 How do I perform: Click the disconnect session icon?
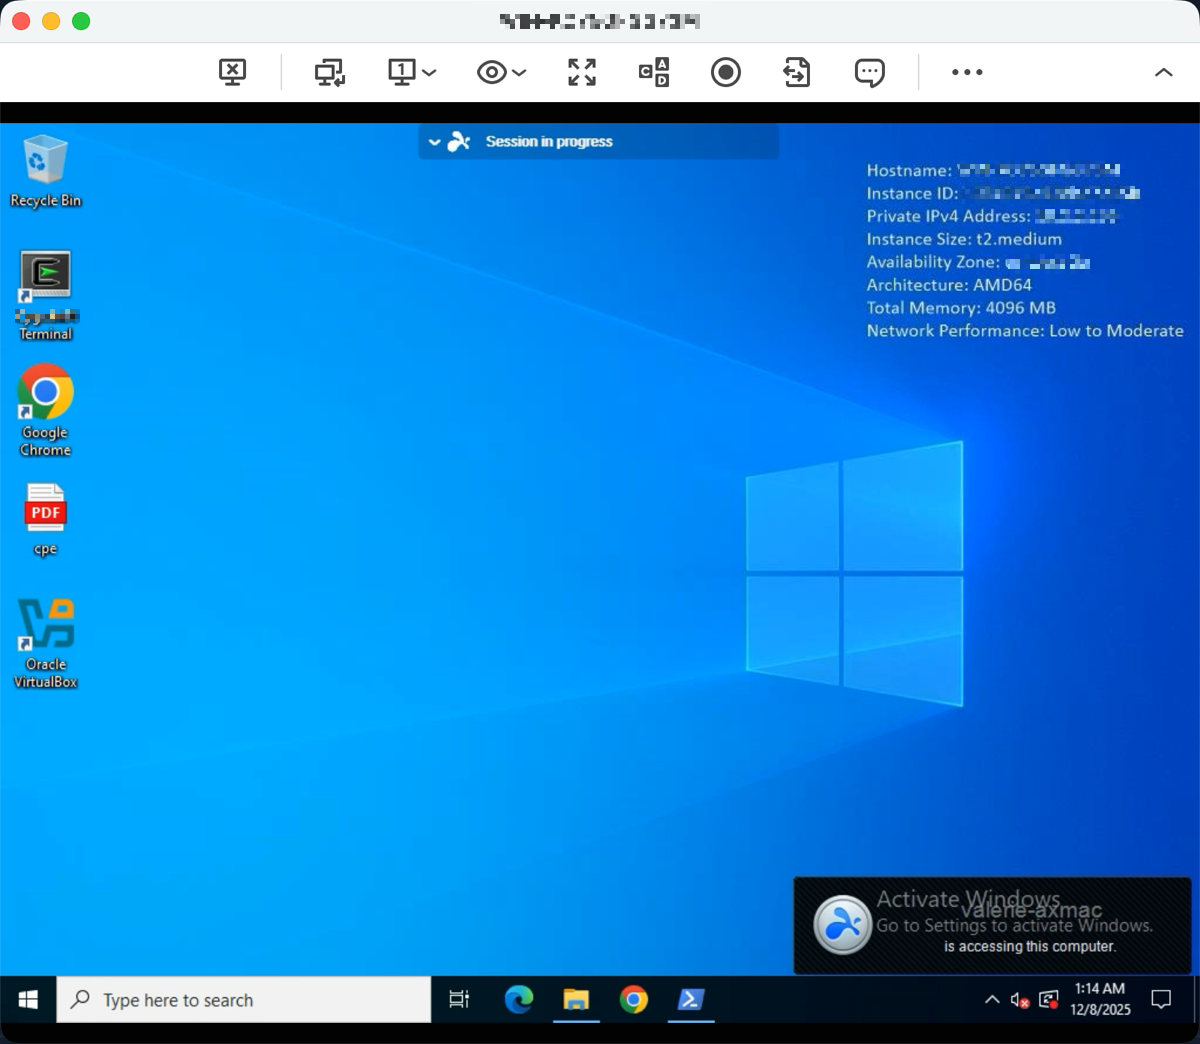coord(232,72)
